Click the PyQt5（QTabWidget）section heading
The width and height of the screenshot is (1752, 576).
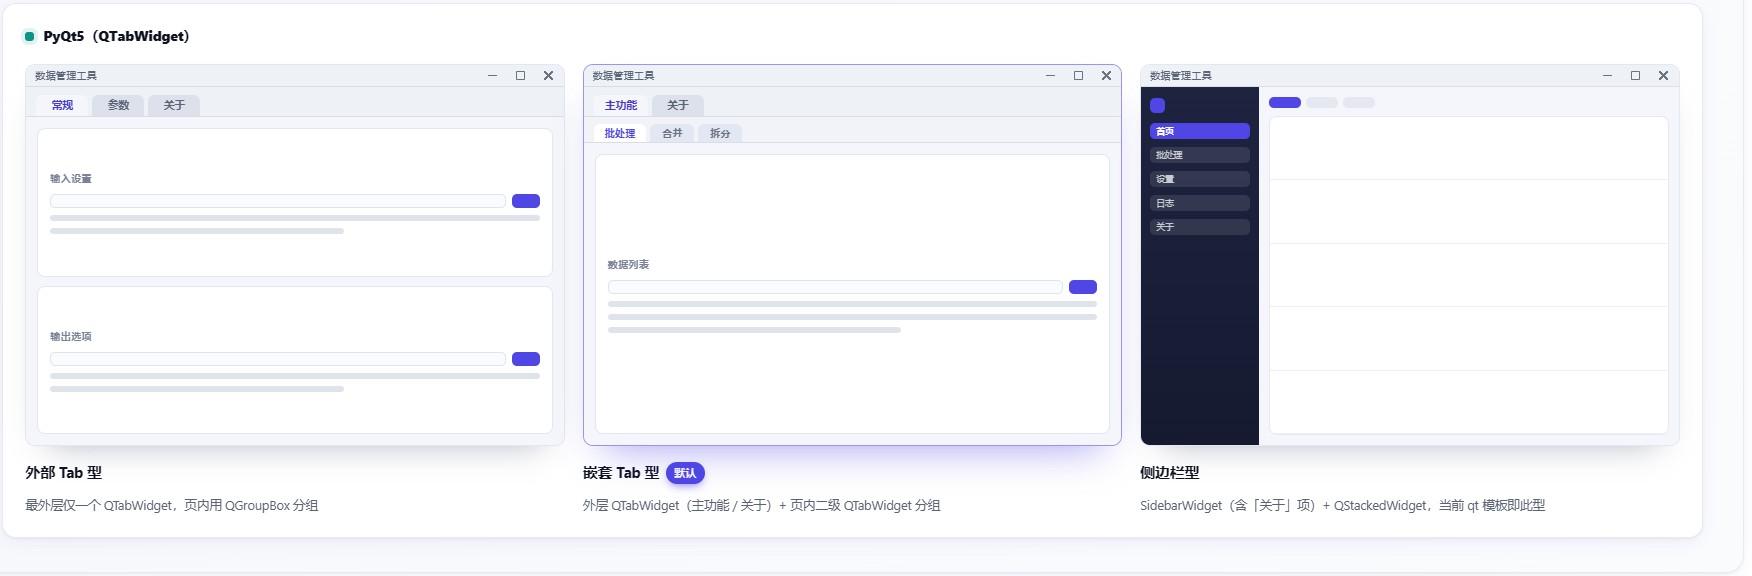[x=116, y=37]
